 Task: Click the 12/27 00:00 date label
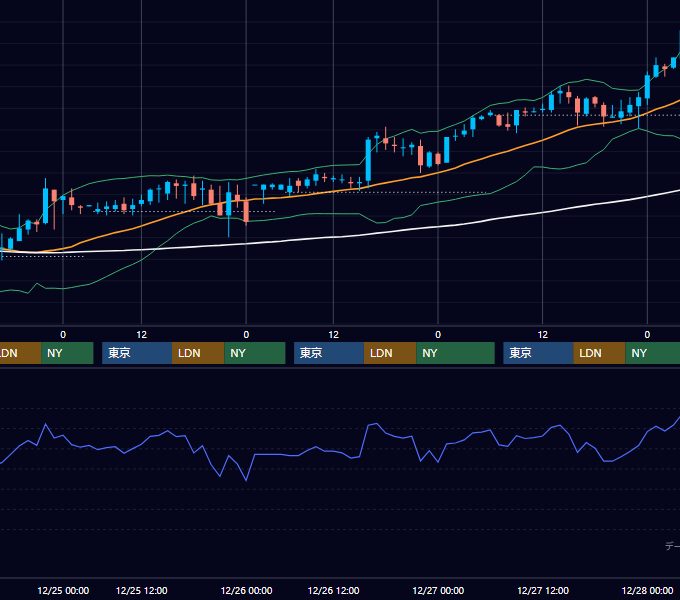438,590
